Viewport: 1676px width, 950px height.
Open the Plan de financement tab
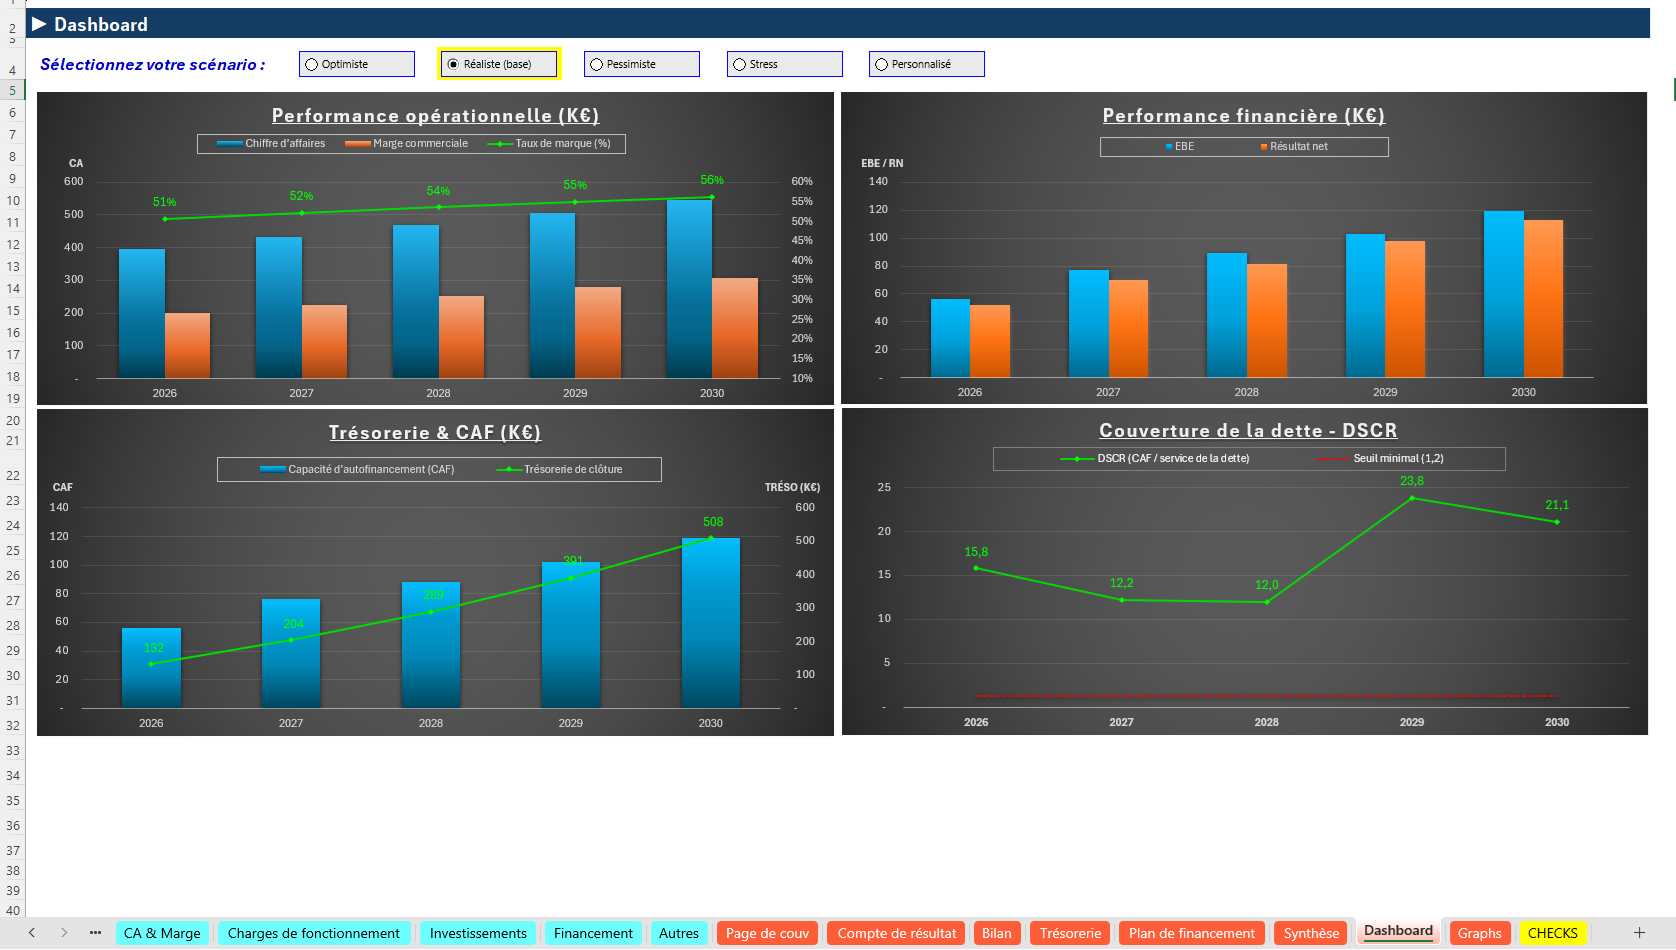pyautogui.click(x=1191, y=933)
